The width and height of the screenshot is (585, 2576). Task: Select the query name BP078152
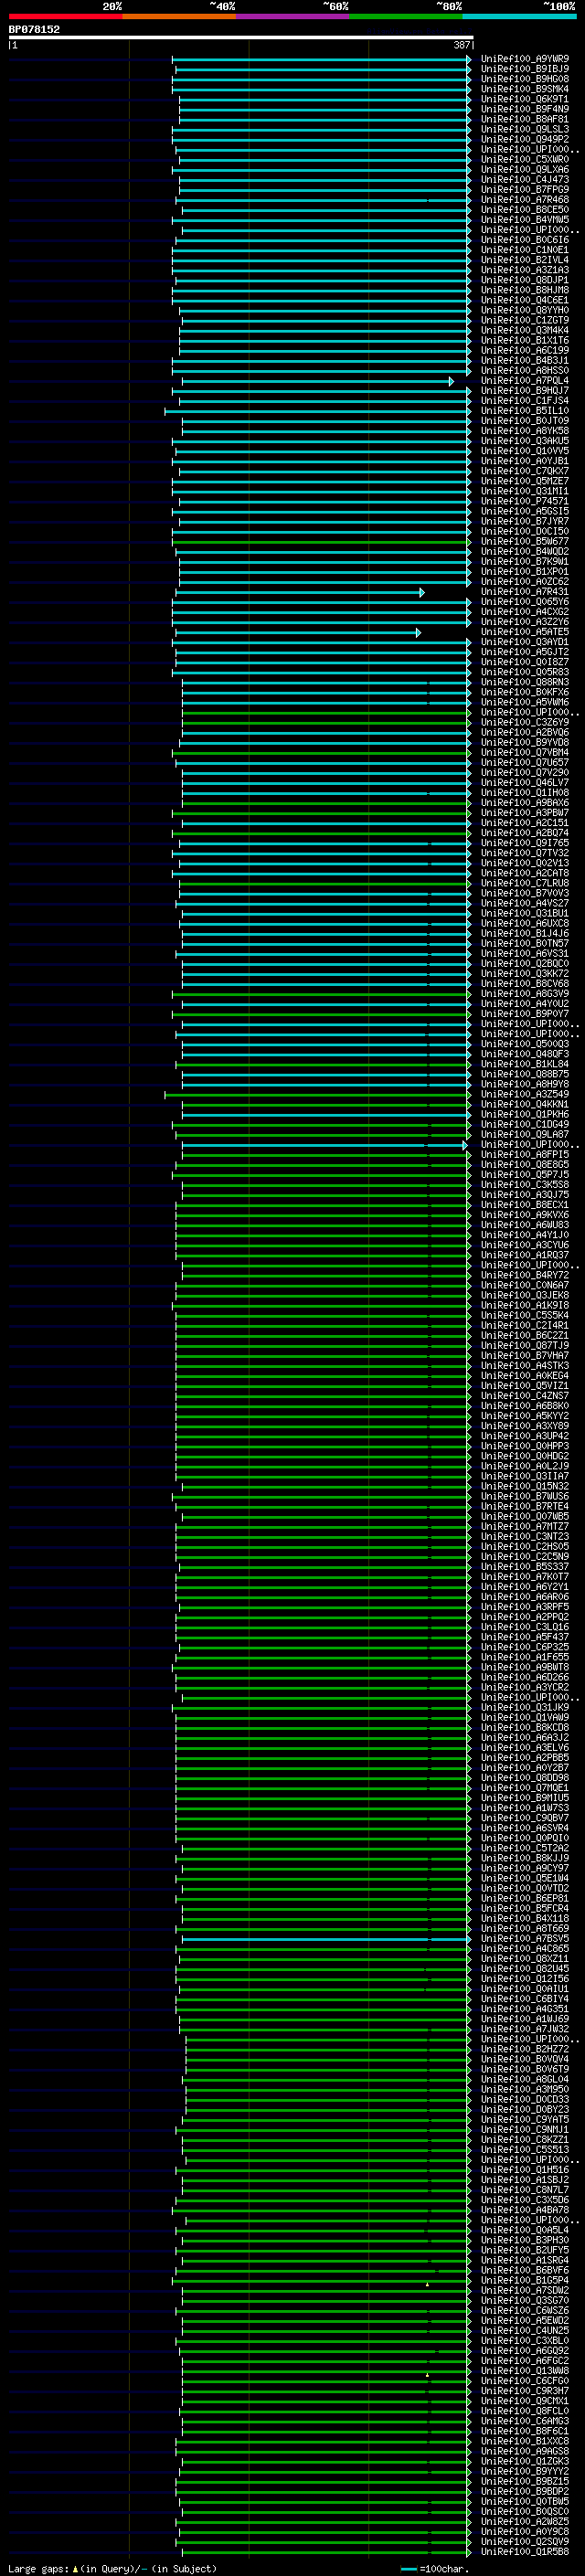pos(34,30)
